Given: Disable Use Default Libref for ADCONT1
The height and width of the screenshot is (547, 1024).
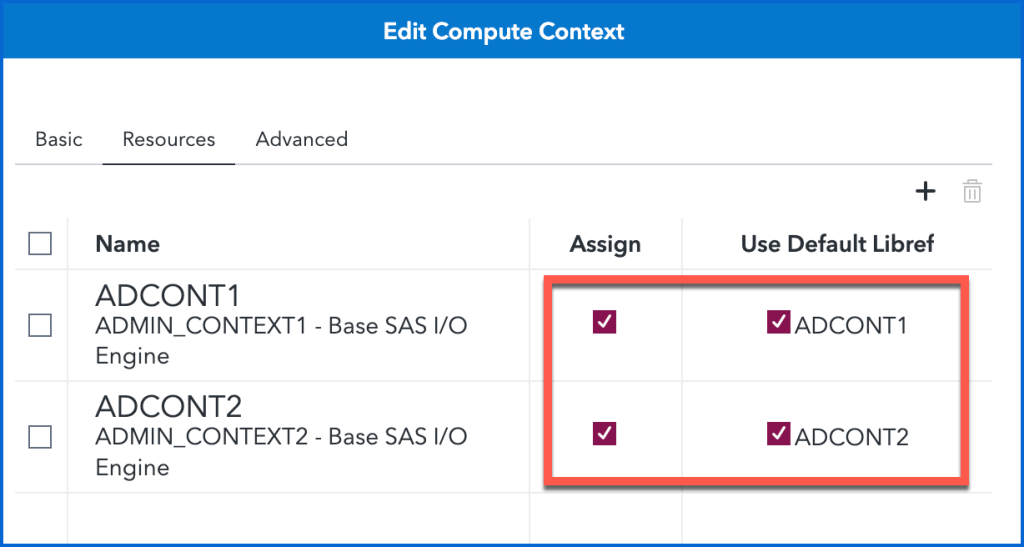Looking at the screenshot, I should (778, 321).
